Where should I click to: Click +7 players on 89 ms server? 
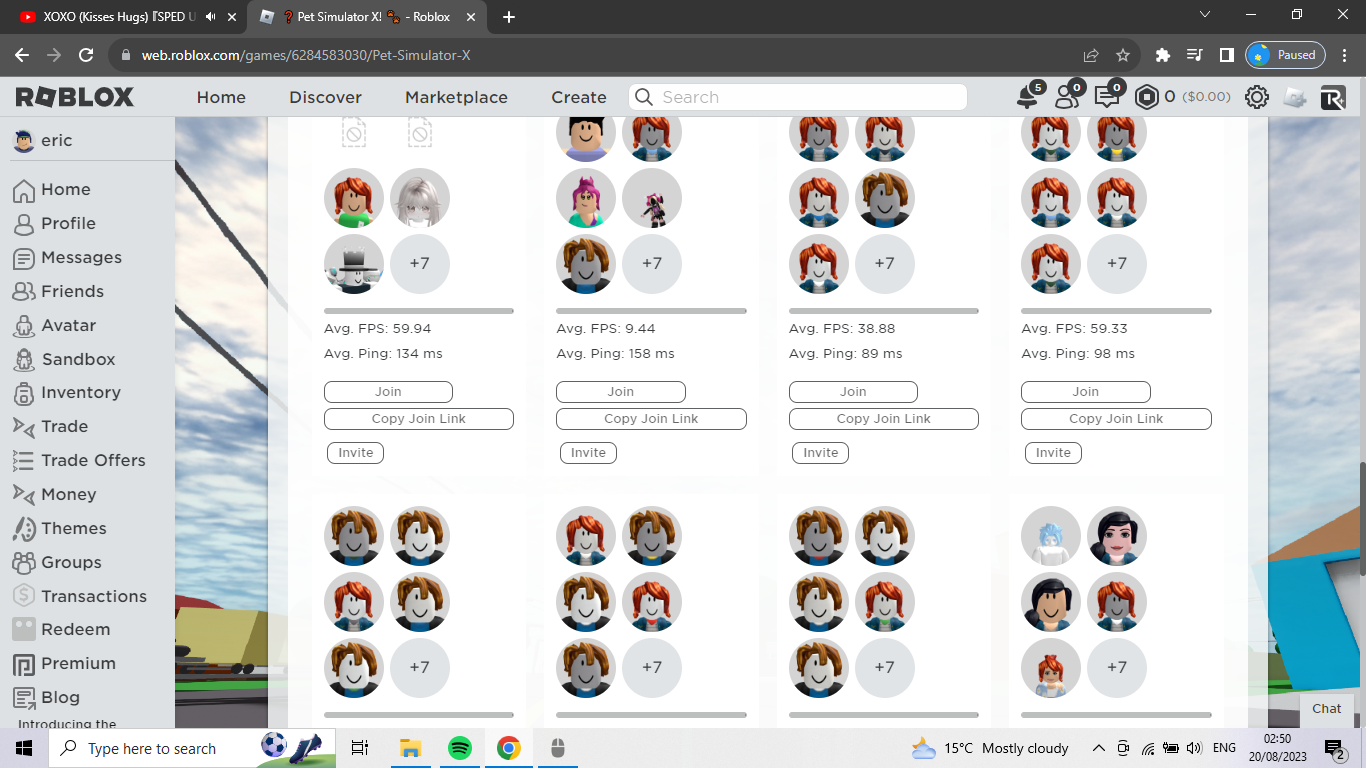click(884, 263)
